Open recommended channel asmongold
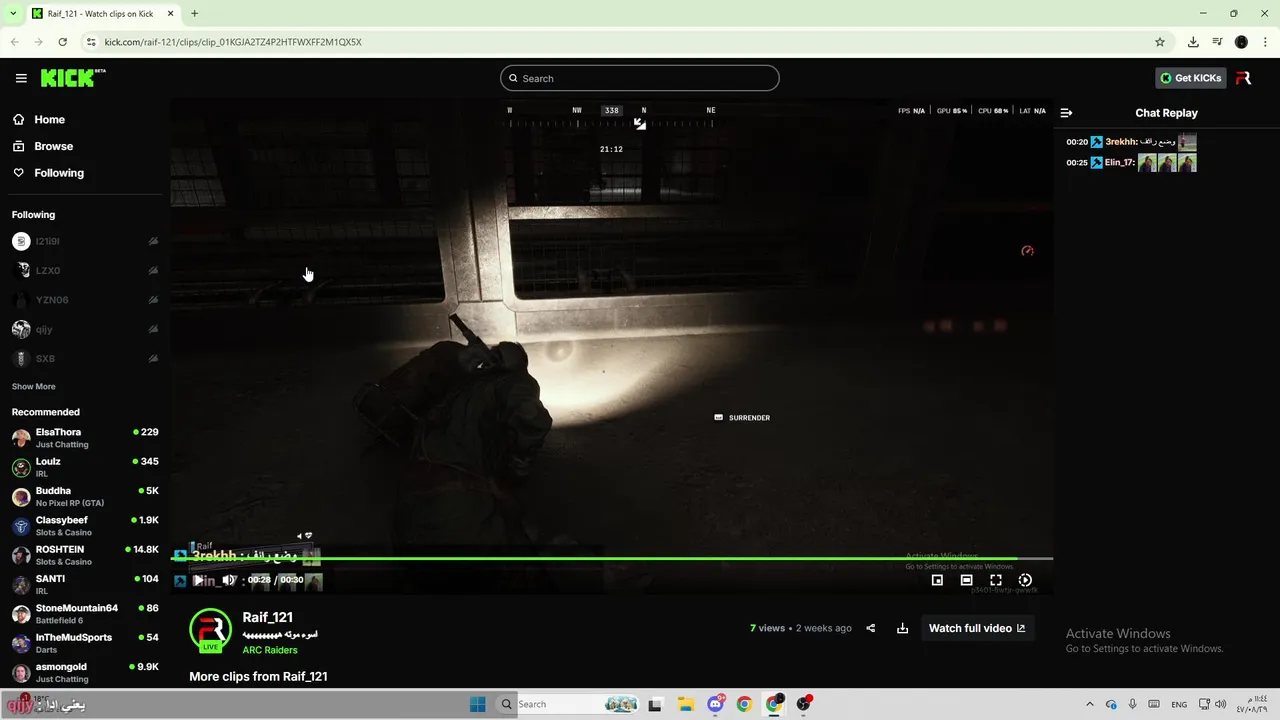 (85, 672)
